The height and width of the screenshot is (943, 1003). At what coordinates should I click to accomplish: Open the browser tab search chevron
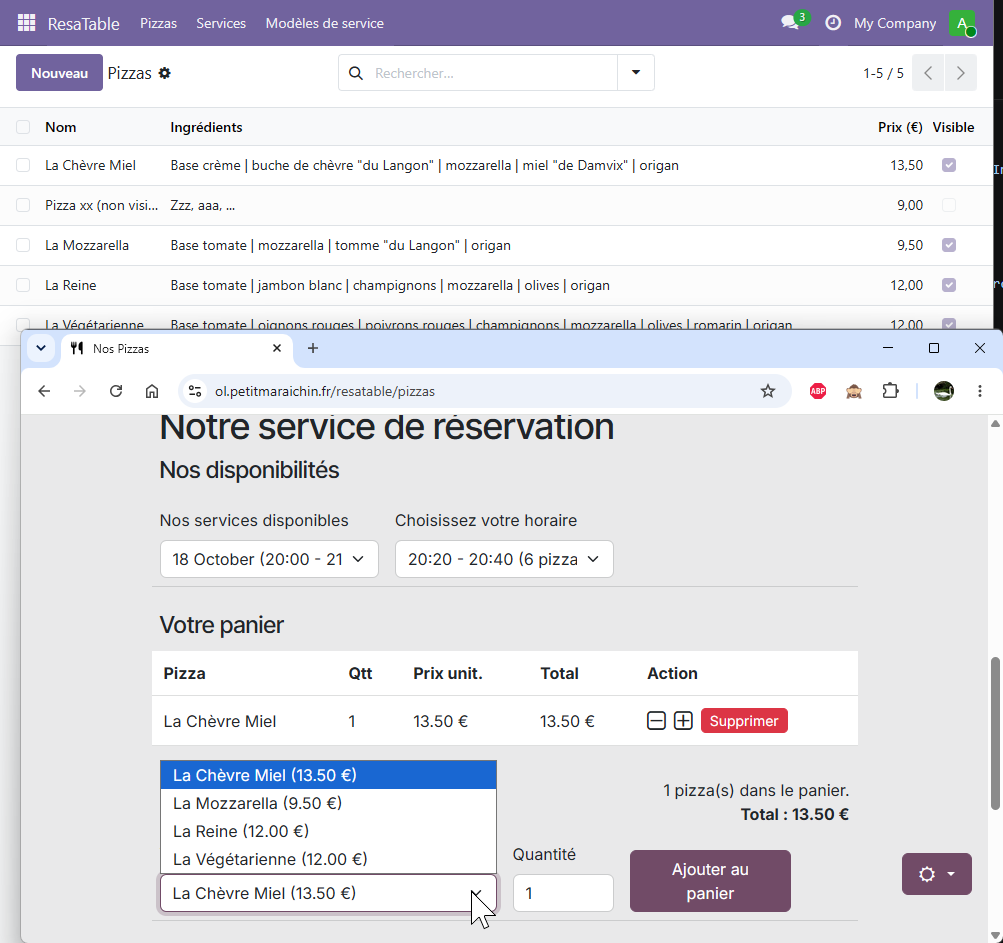click(x=41, y=348)
